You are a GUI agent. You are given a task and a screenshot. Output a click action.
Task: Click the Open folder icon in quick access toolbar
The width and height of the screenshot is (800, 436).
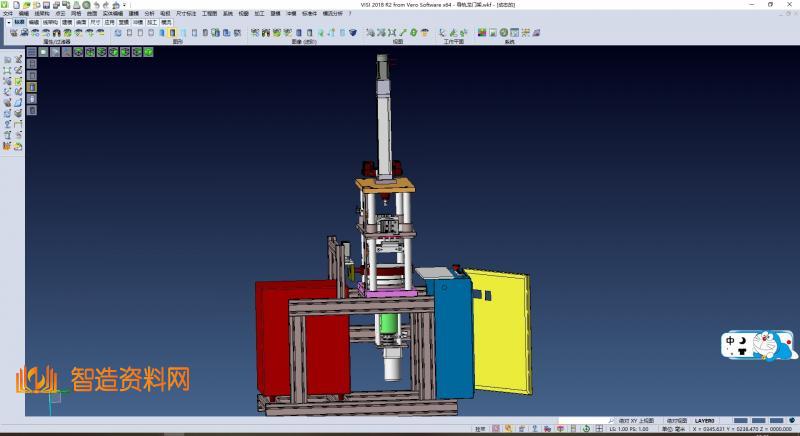(x=24, y=4)
